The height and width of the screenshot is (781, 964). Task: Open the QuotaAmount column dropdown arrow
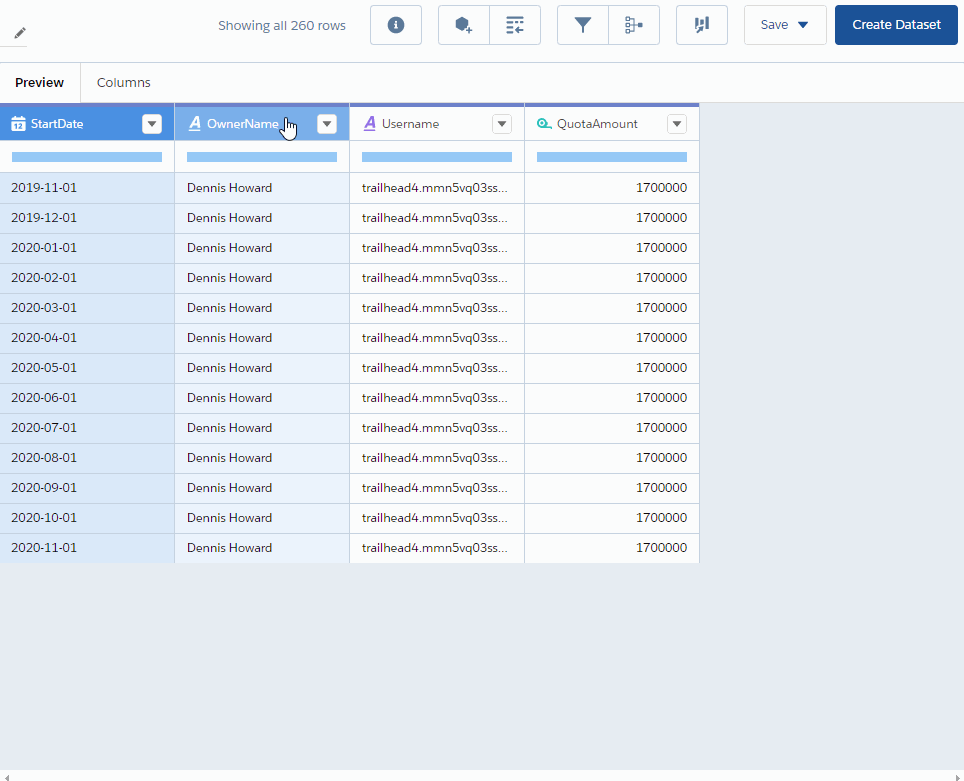pos(677,124)
